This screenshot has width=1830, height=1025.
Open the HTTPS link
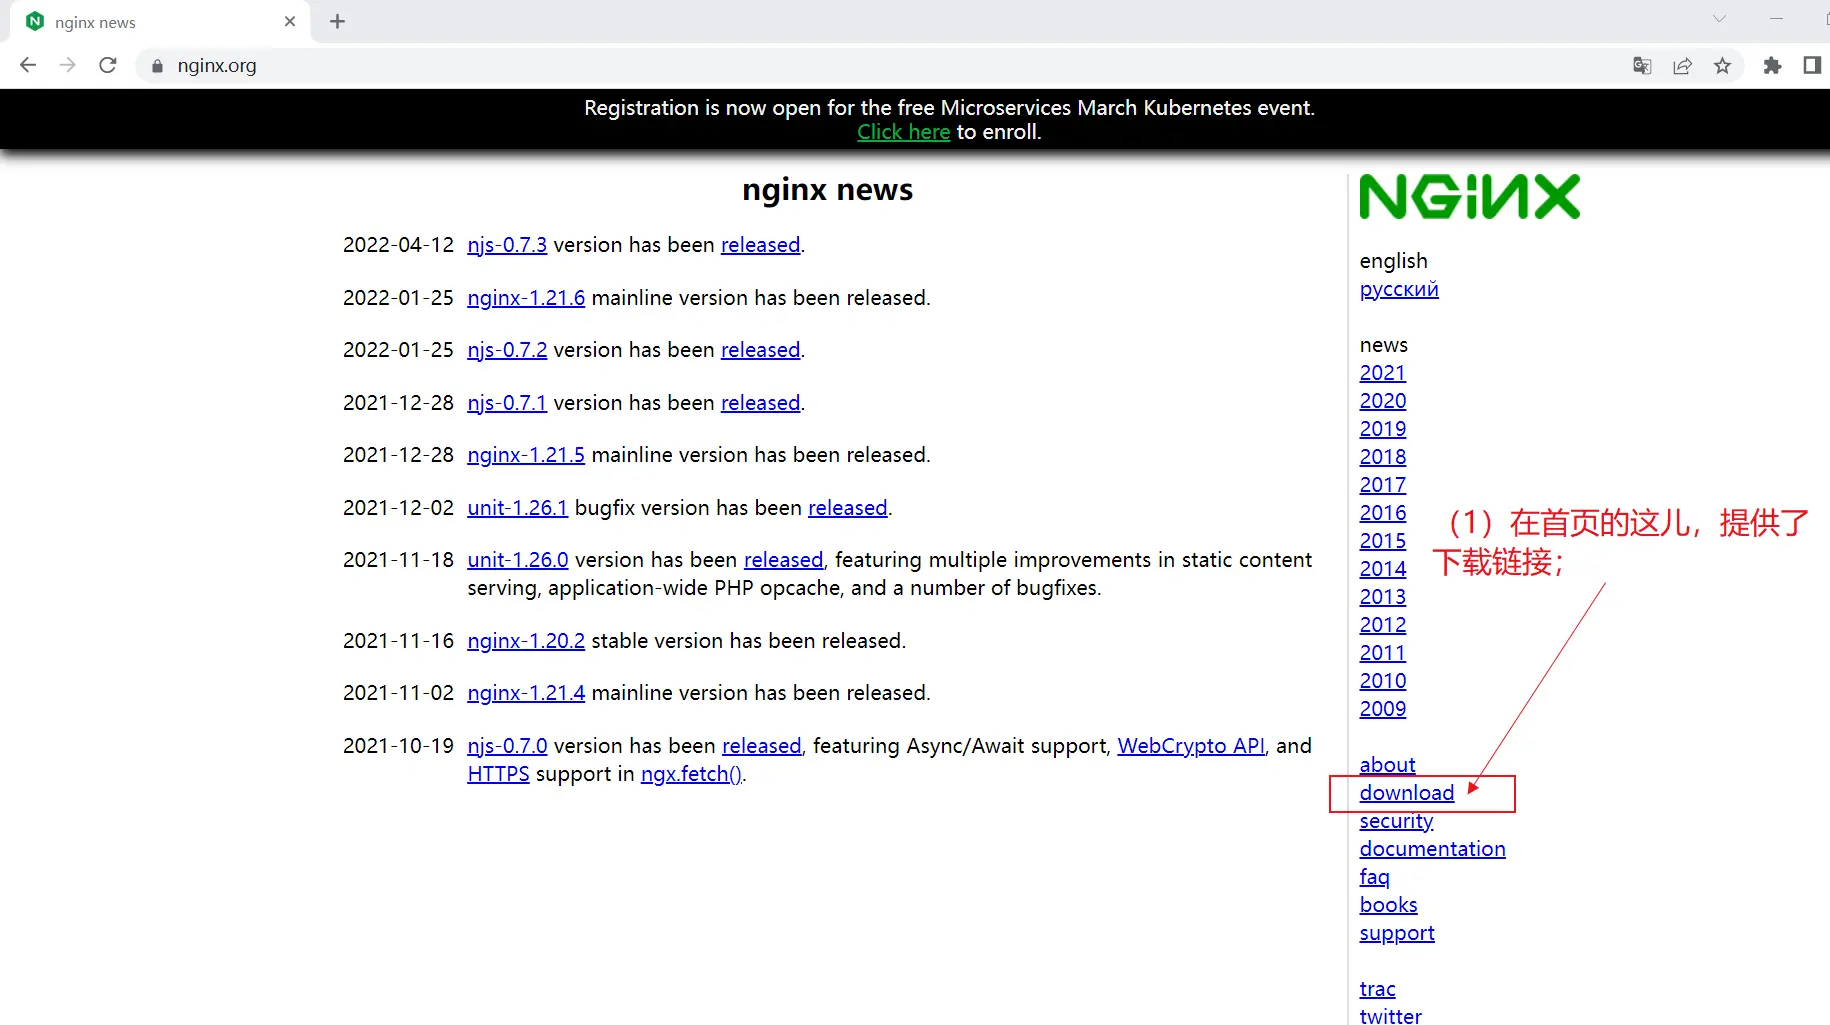[498, 774]
